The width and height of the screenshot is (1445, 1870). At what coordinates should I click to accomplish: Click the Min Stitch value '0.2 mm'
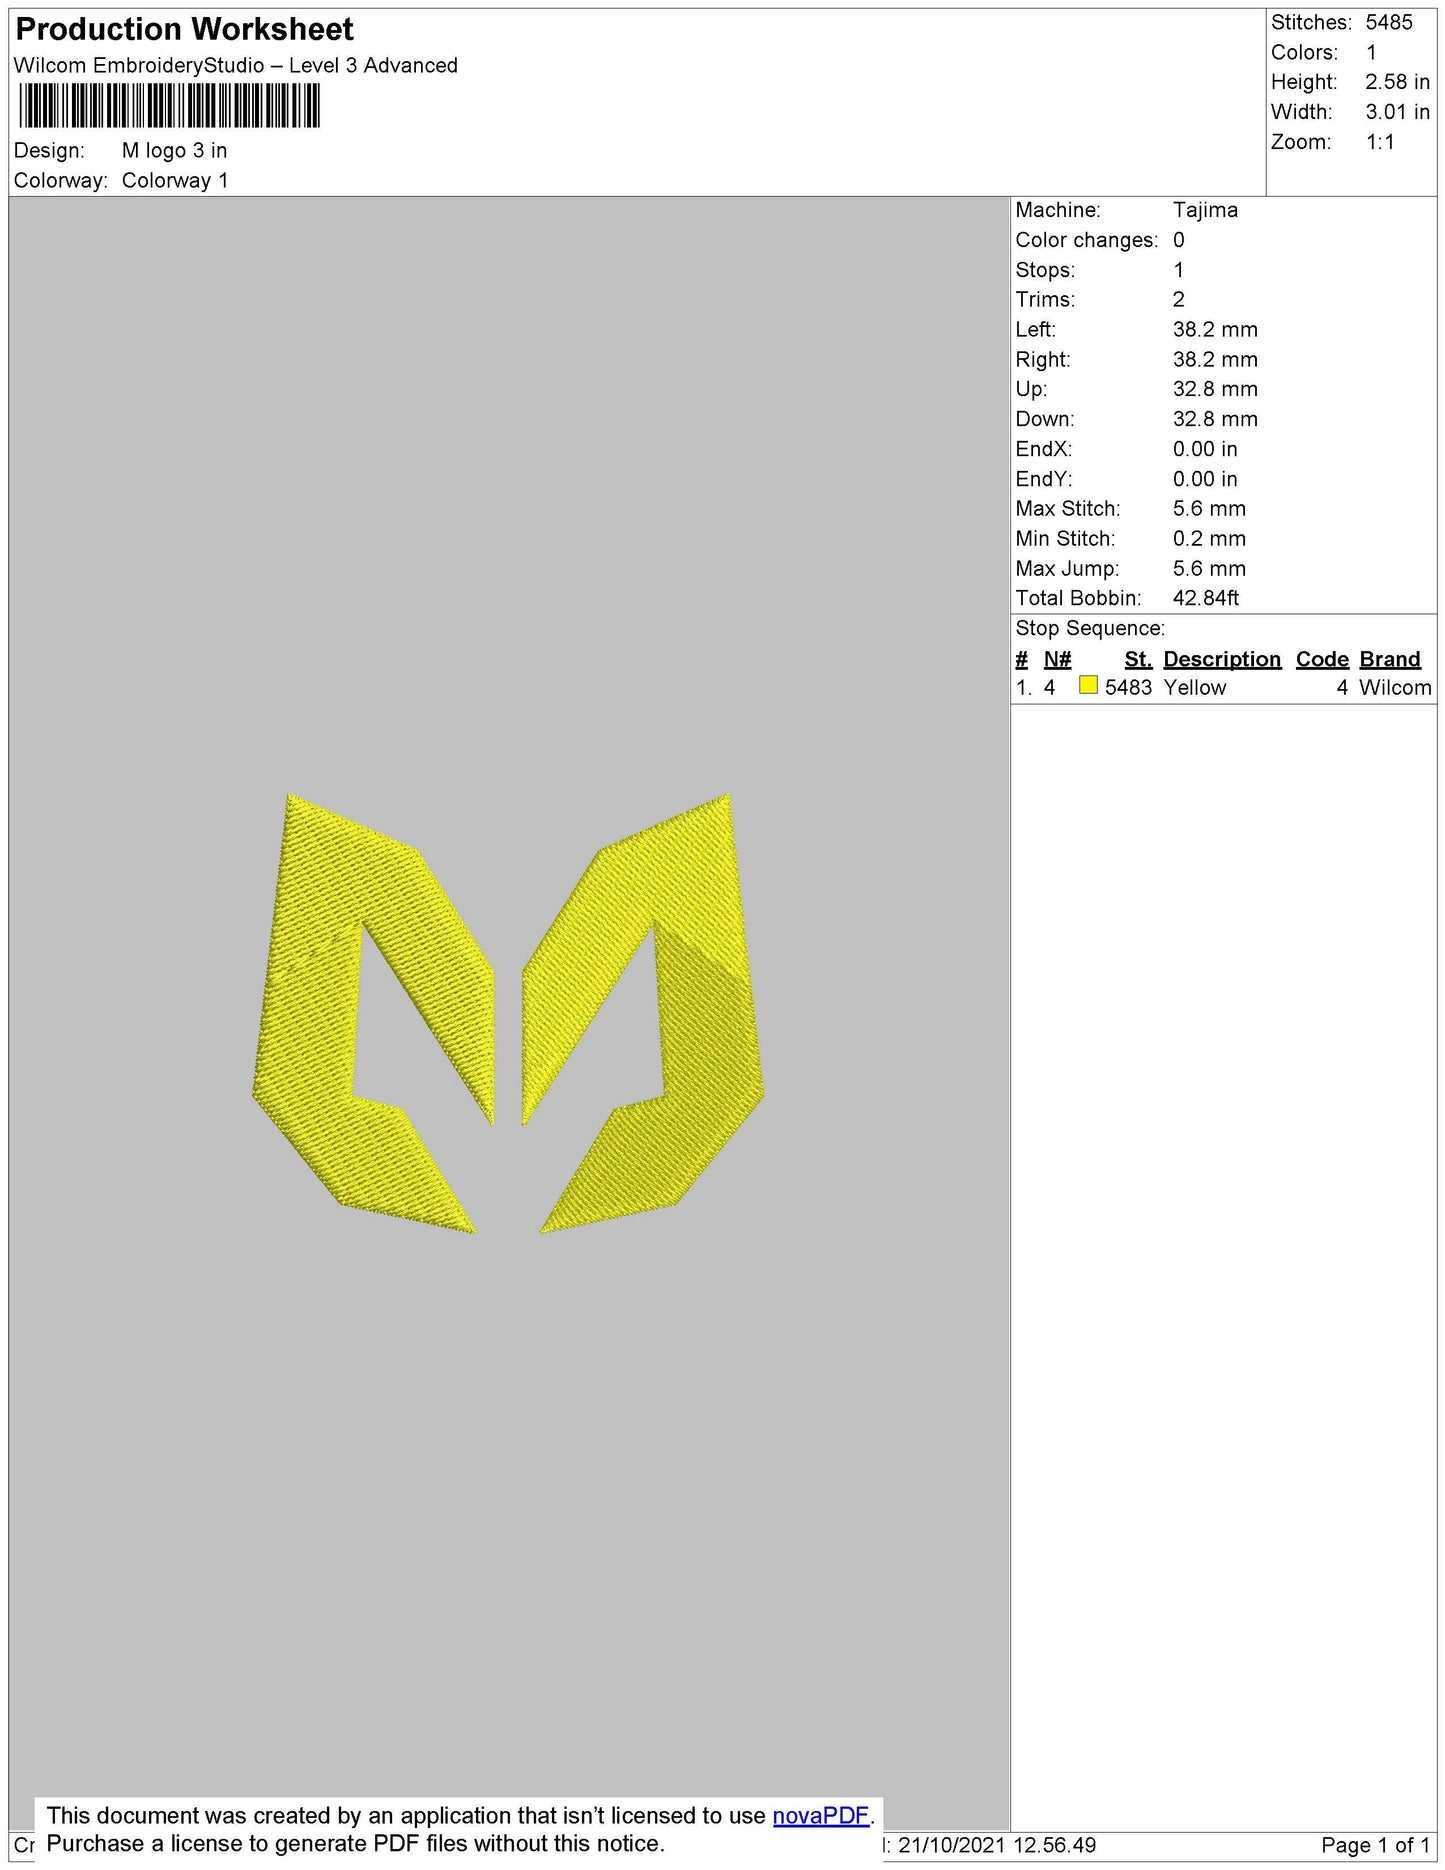coord(1209,538)
